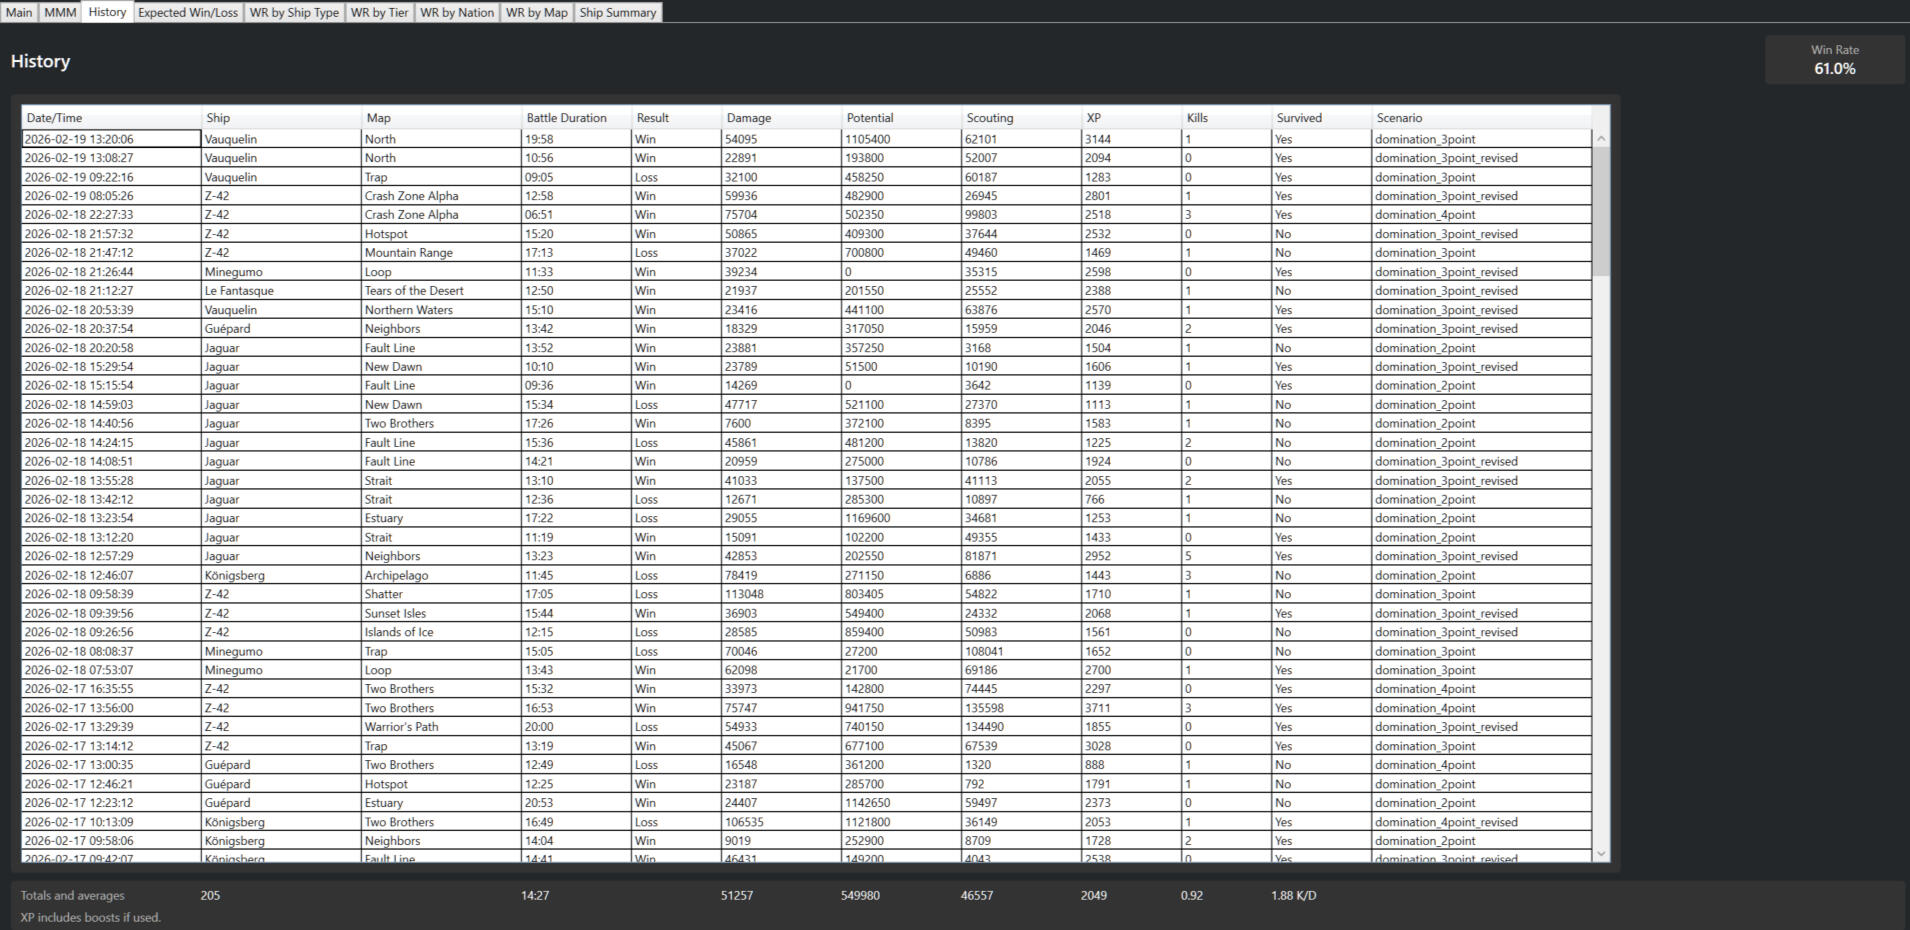Go to the WR by Tier tab
This screenshot has width=1910, height=930.
(x=379, y=12)
